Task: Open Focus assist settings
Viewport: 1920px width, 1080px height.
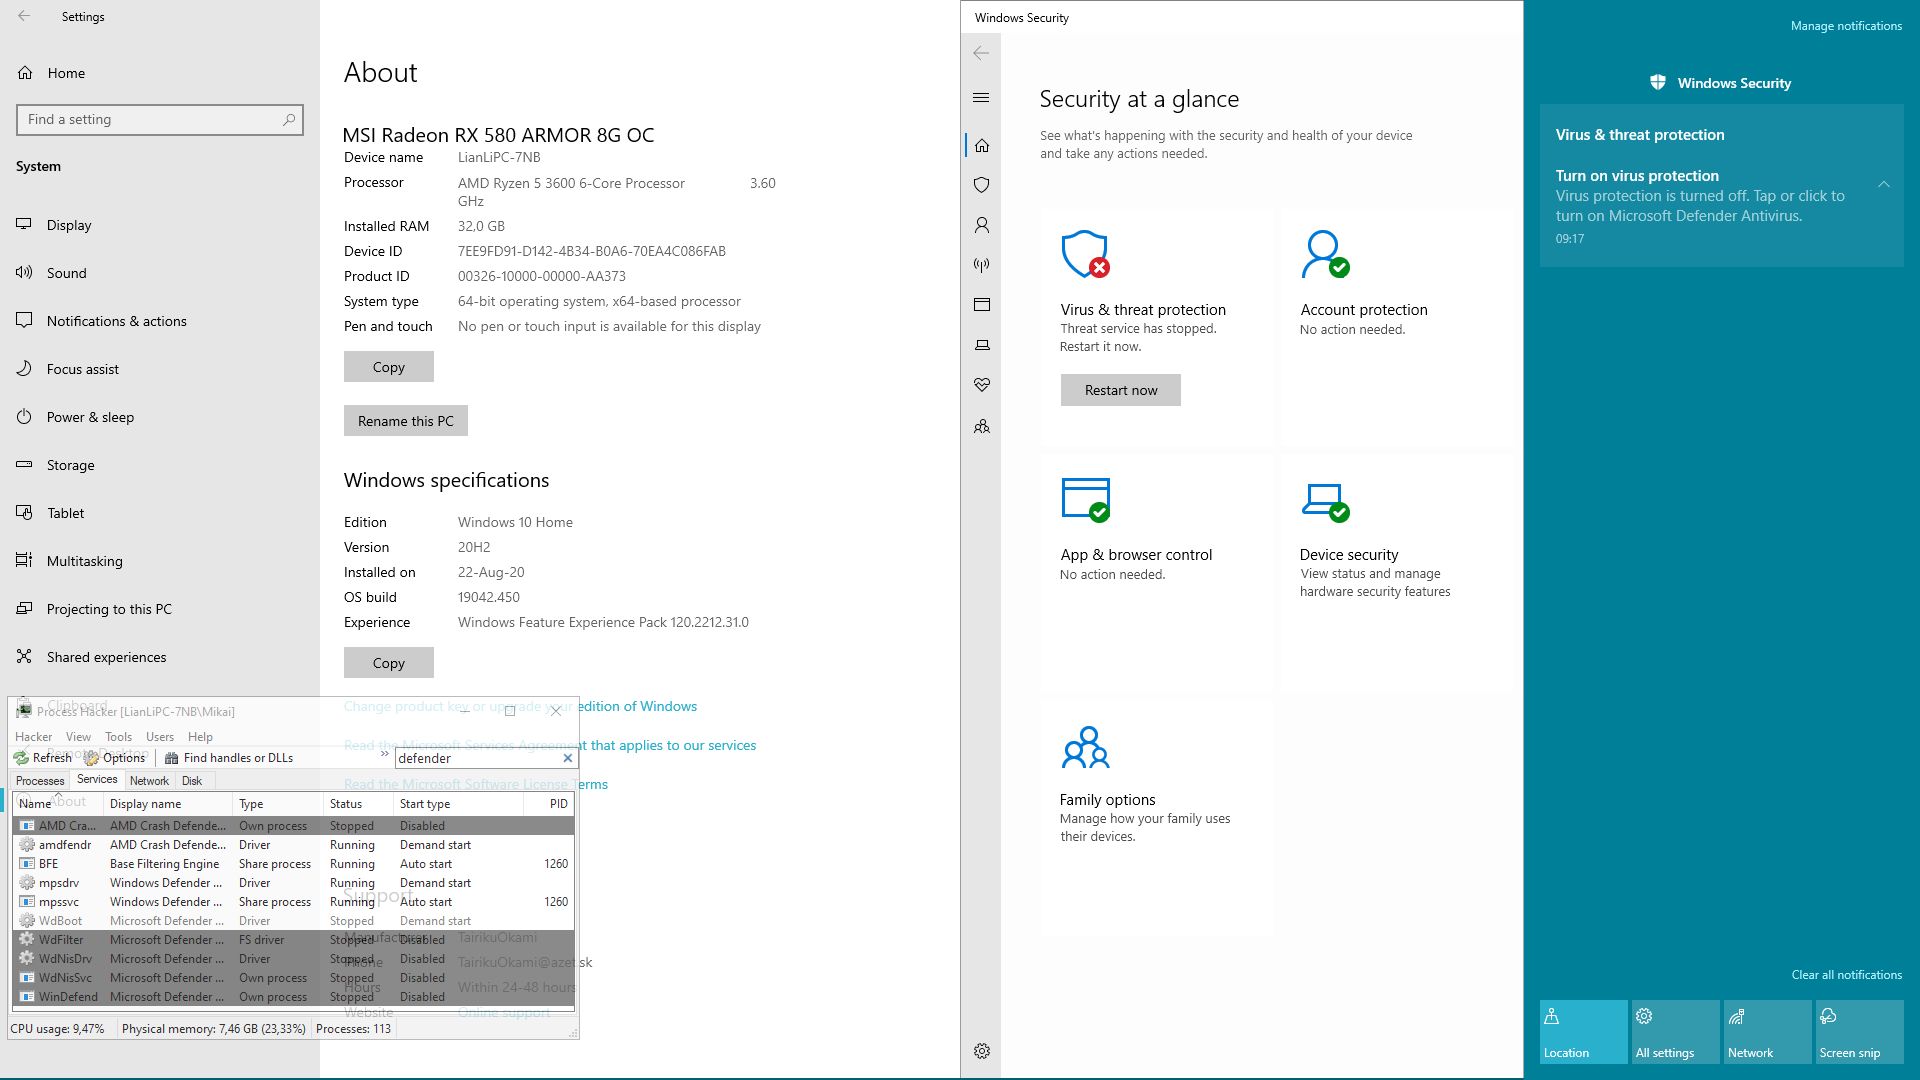Action: coord(160,369)
